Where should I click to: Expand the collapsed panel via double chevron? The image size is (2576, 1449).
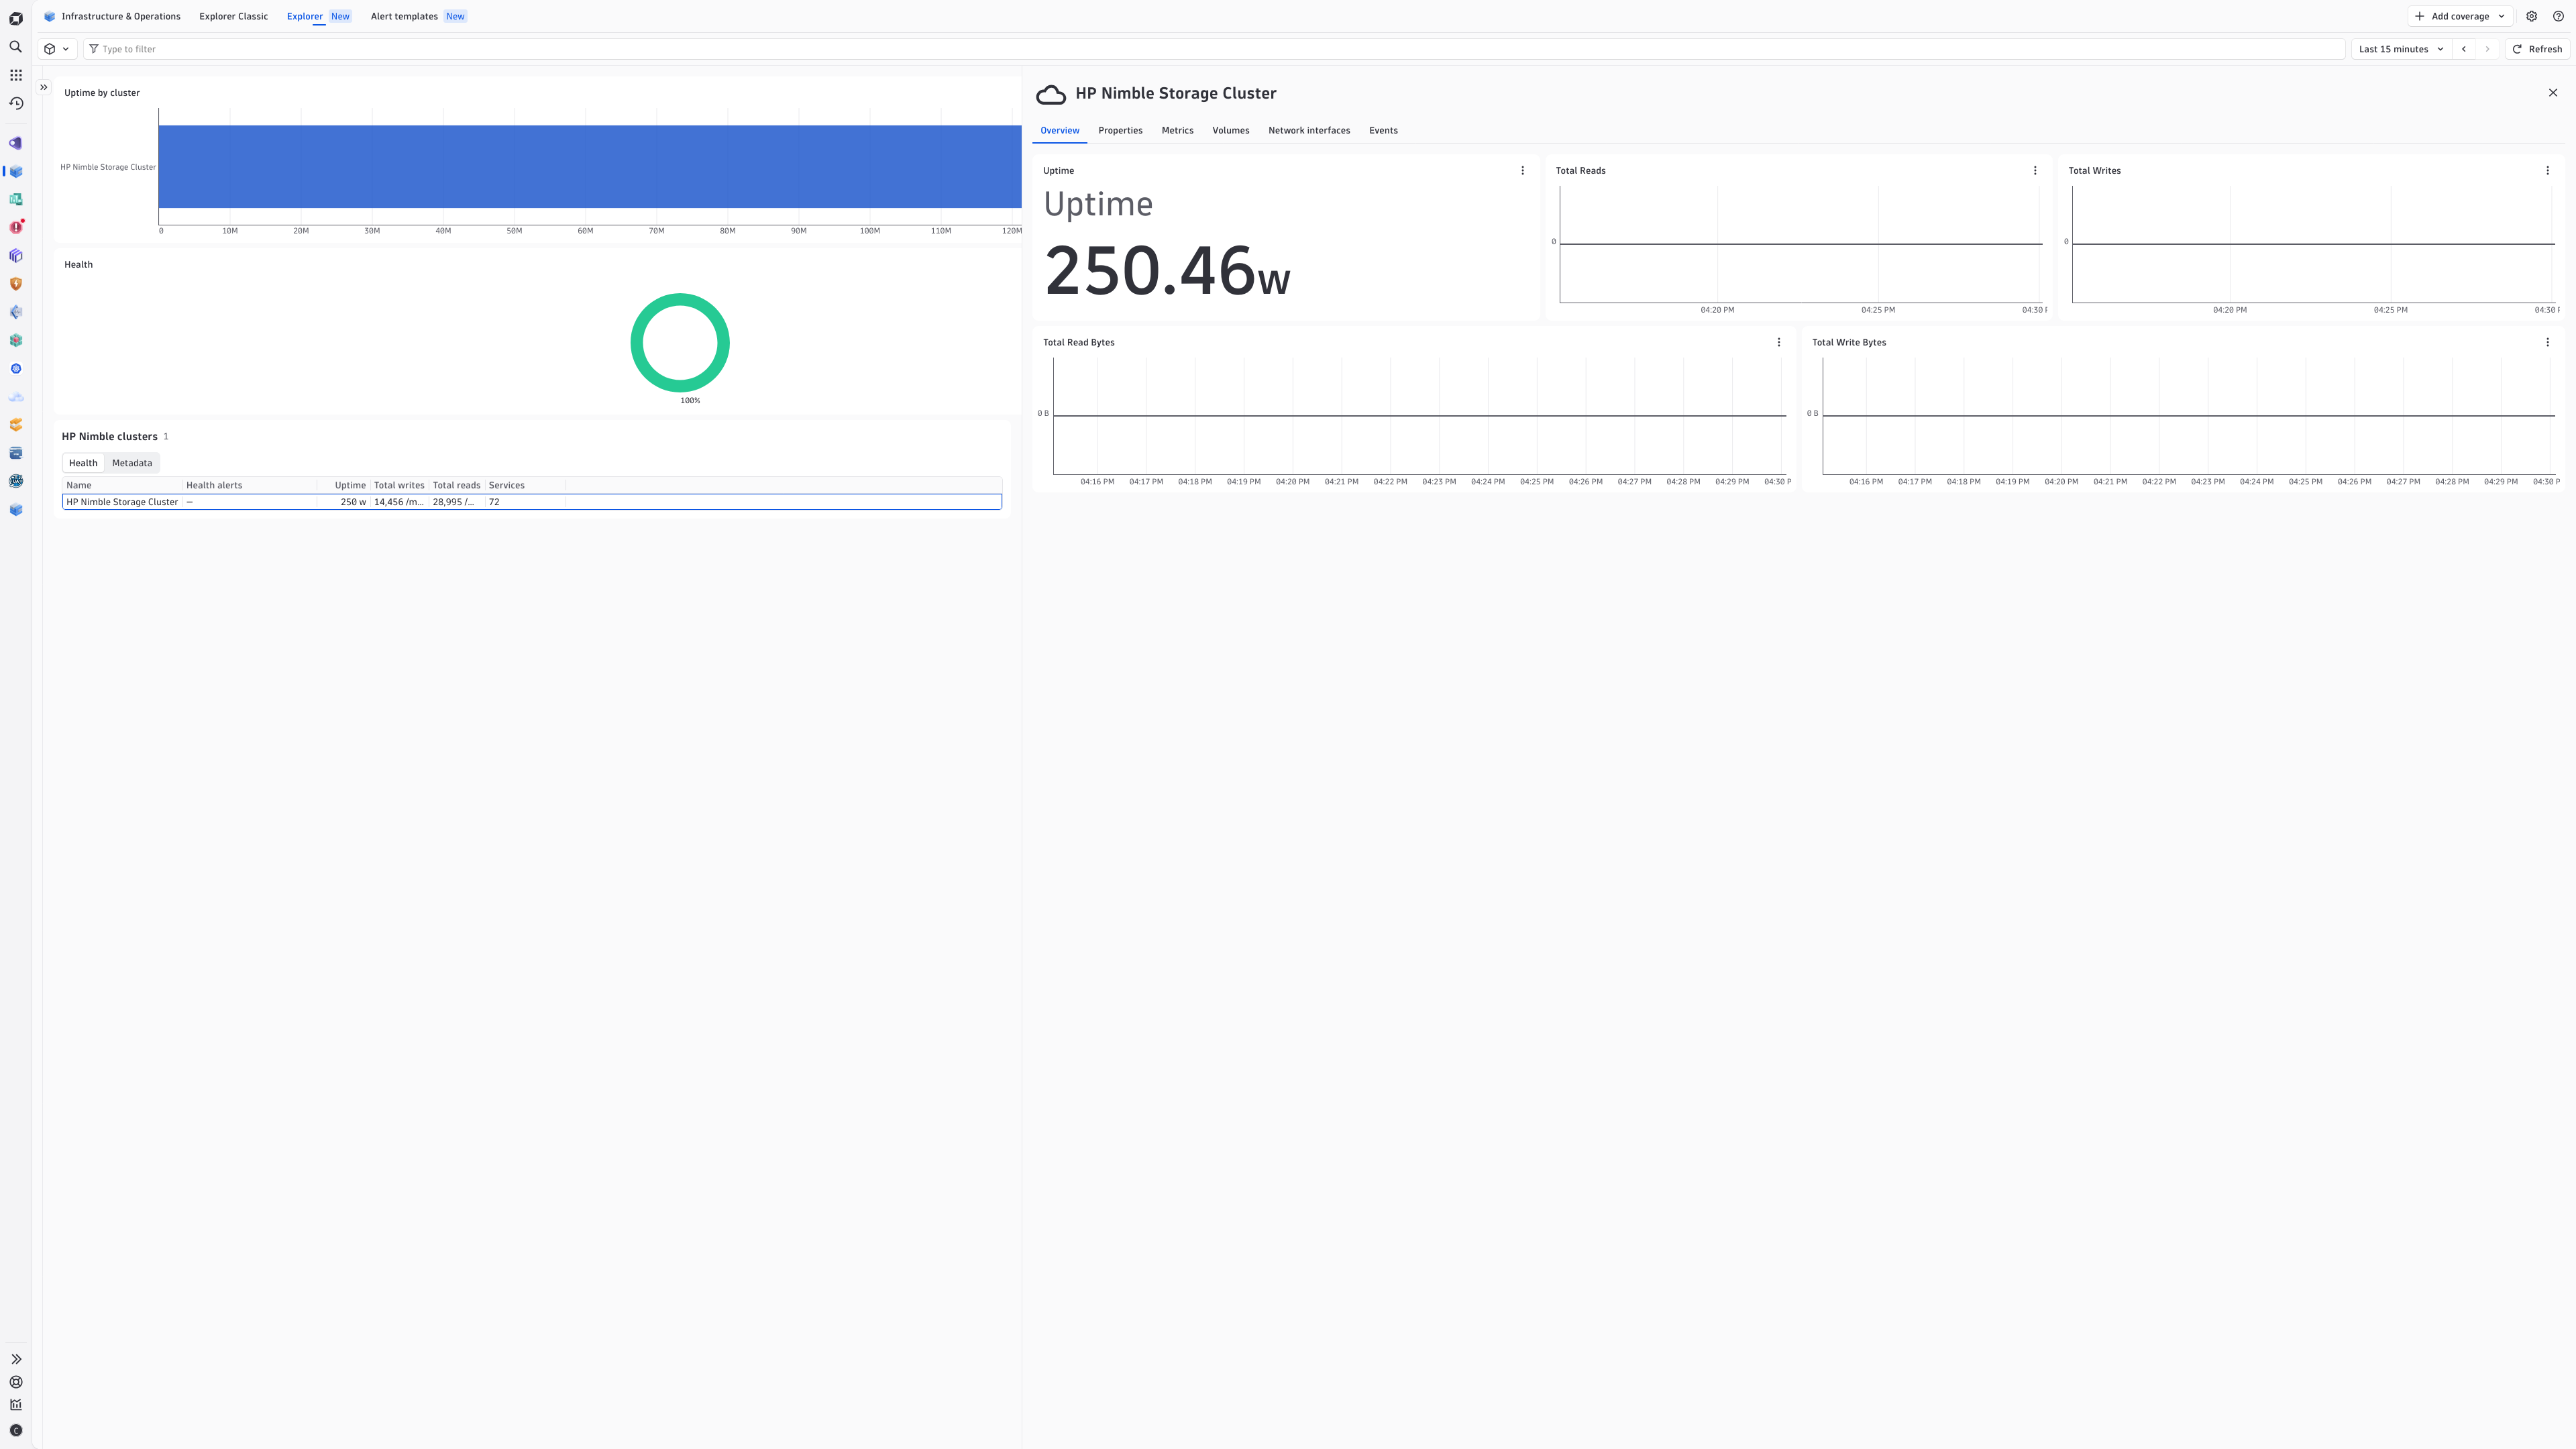coord(44,87)
